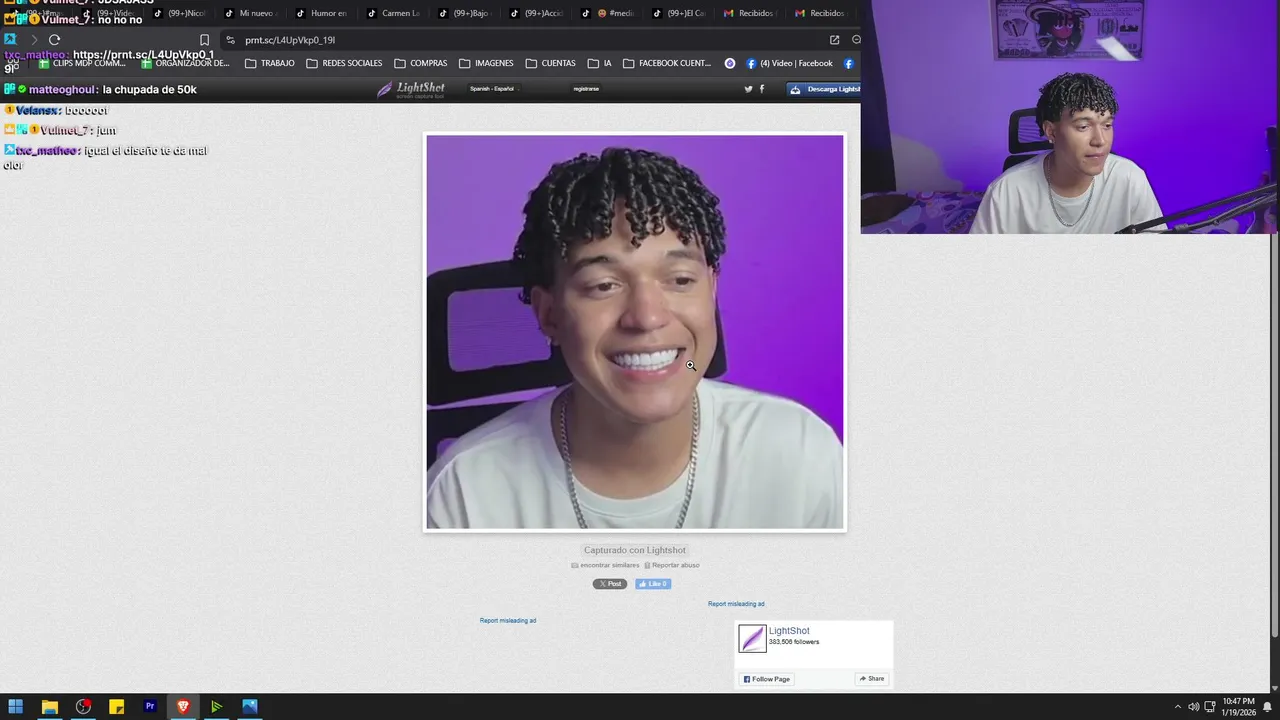
Task: Open the IA bookmarks folder
Action: tap(599, 63)
